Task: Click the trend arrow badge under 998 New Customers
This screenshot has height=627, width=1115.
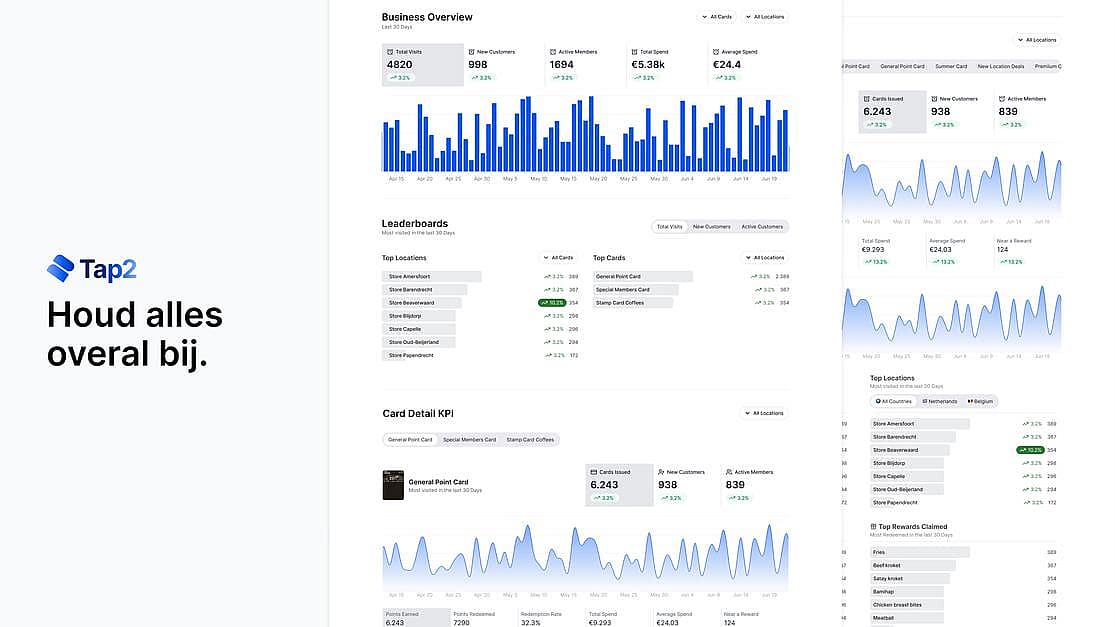Action: 482,78
